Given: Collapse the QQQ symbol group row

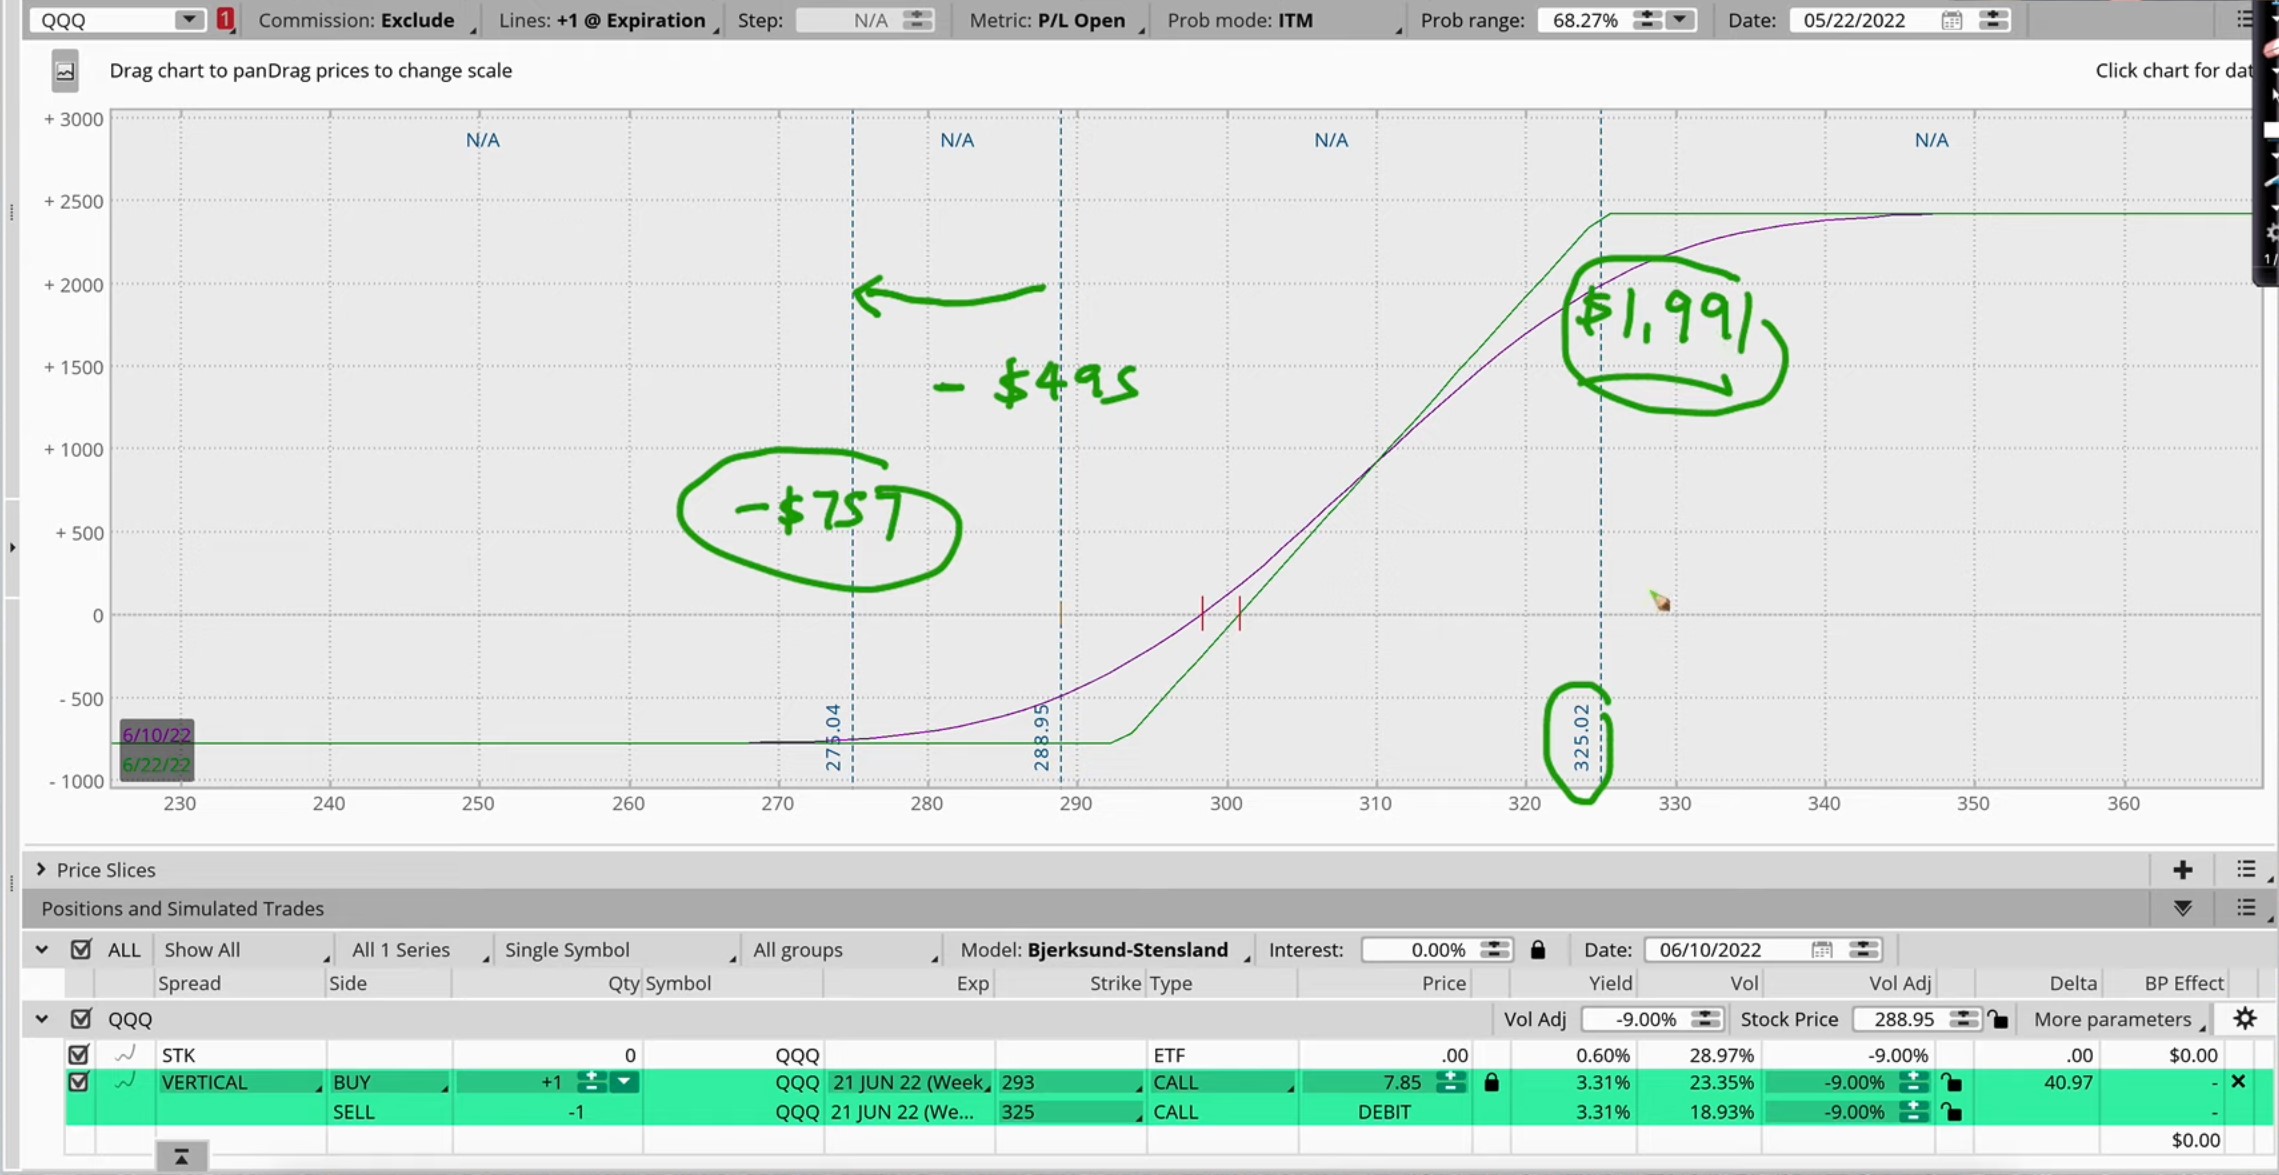Looking at the screenshot, I should [x=42, y=1019].
